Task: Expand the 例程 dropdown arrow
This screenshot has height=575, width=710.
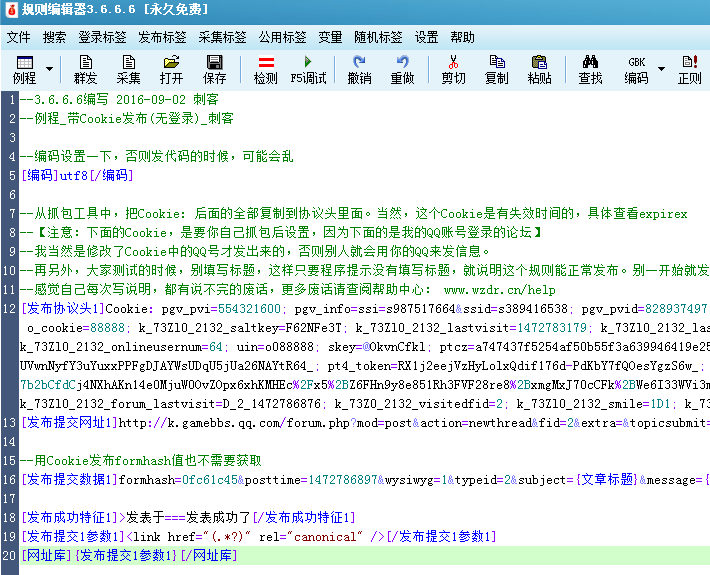Action: [x=49, y=69]
